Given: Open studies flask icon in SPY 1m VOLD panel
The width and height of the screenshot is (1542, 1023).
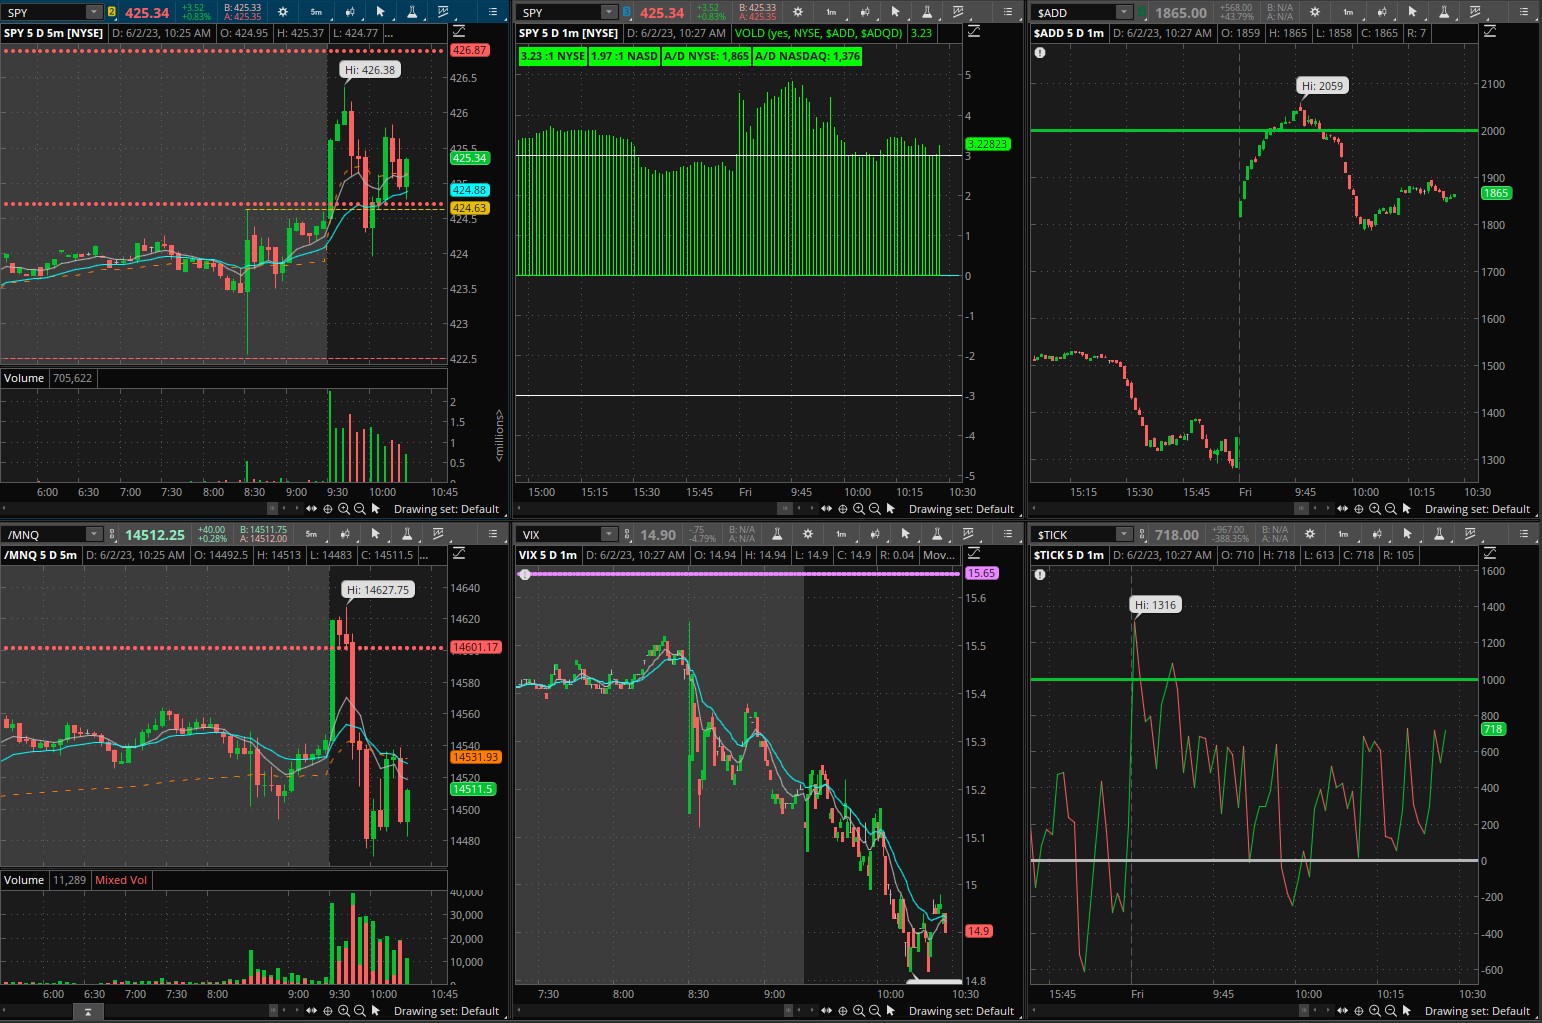Looking at the screenshot, I should tap(927, 12).
